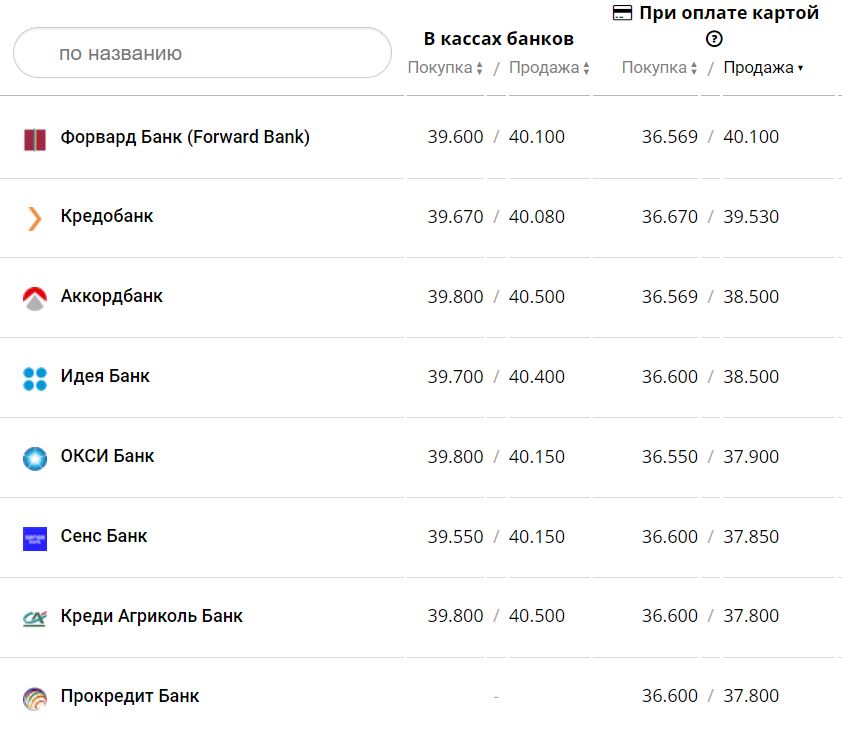Click the Идея Банк blue dots logo
This screenshot has width=842, height=736.
point(35,378)
